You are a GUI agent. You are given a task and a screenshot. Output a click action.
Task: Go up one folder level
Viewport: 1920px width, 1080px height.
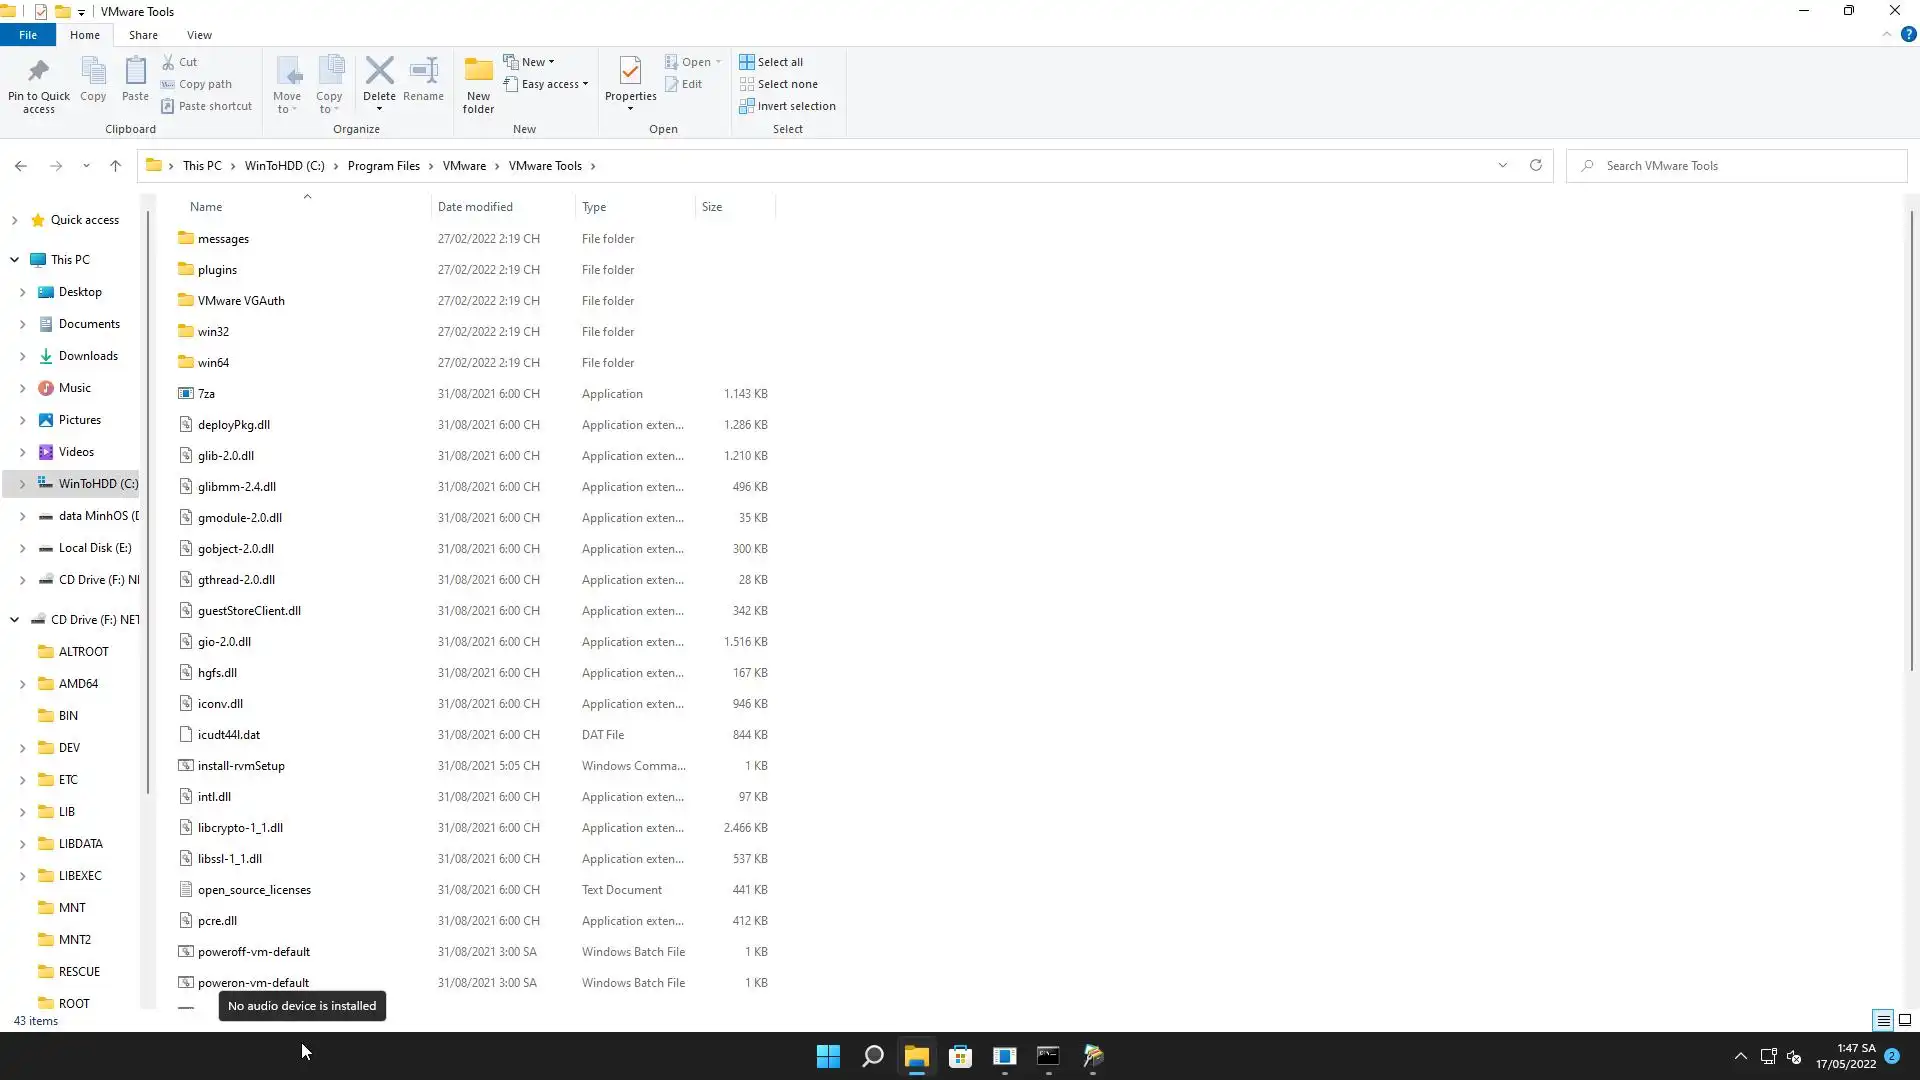point(115,166)
